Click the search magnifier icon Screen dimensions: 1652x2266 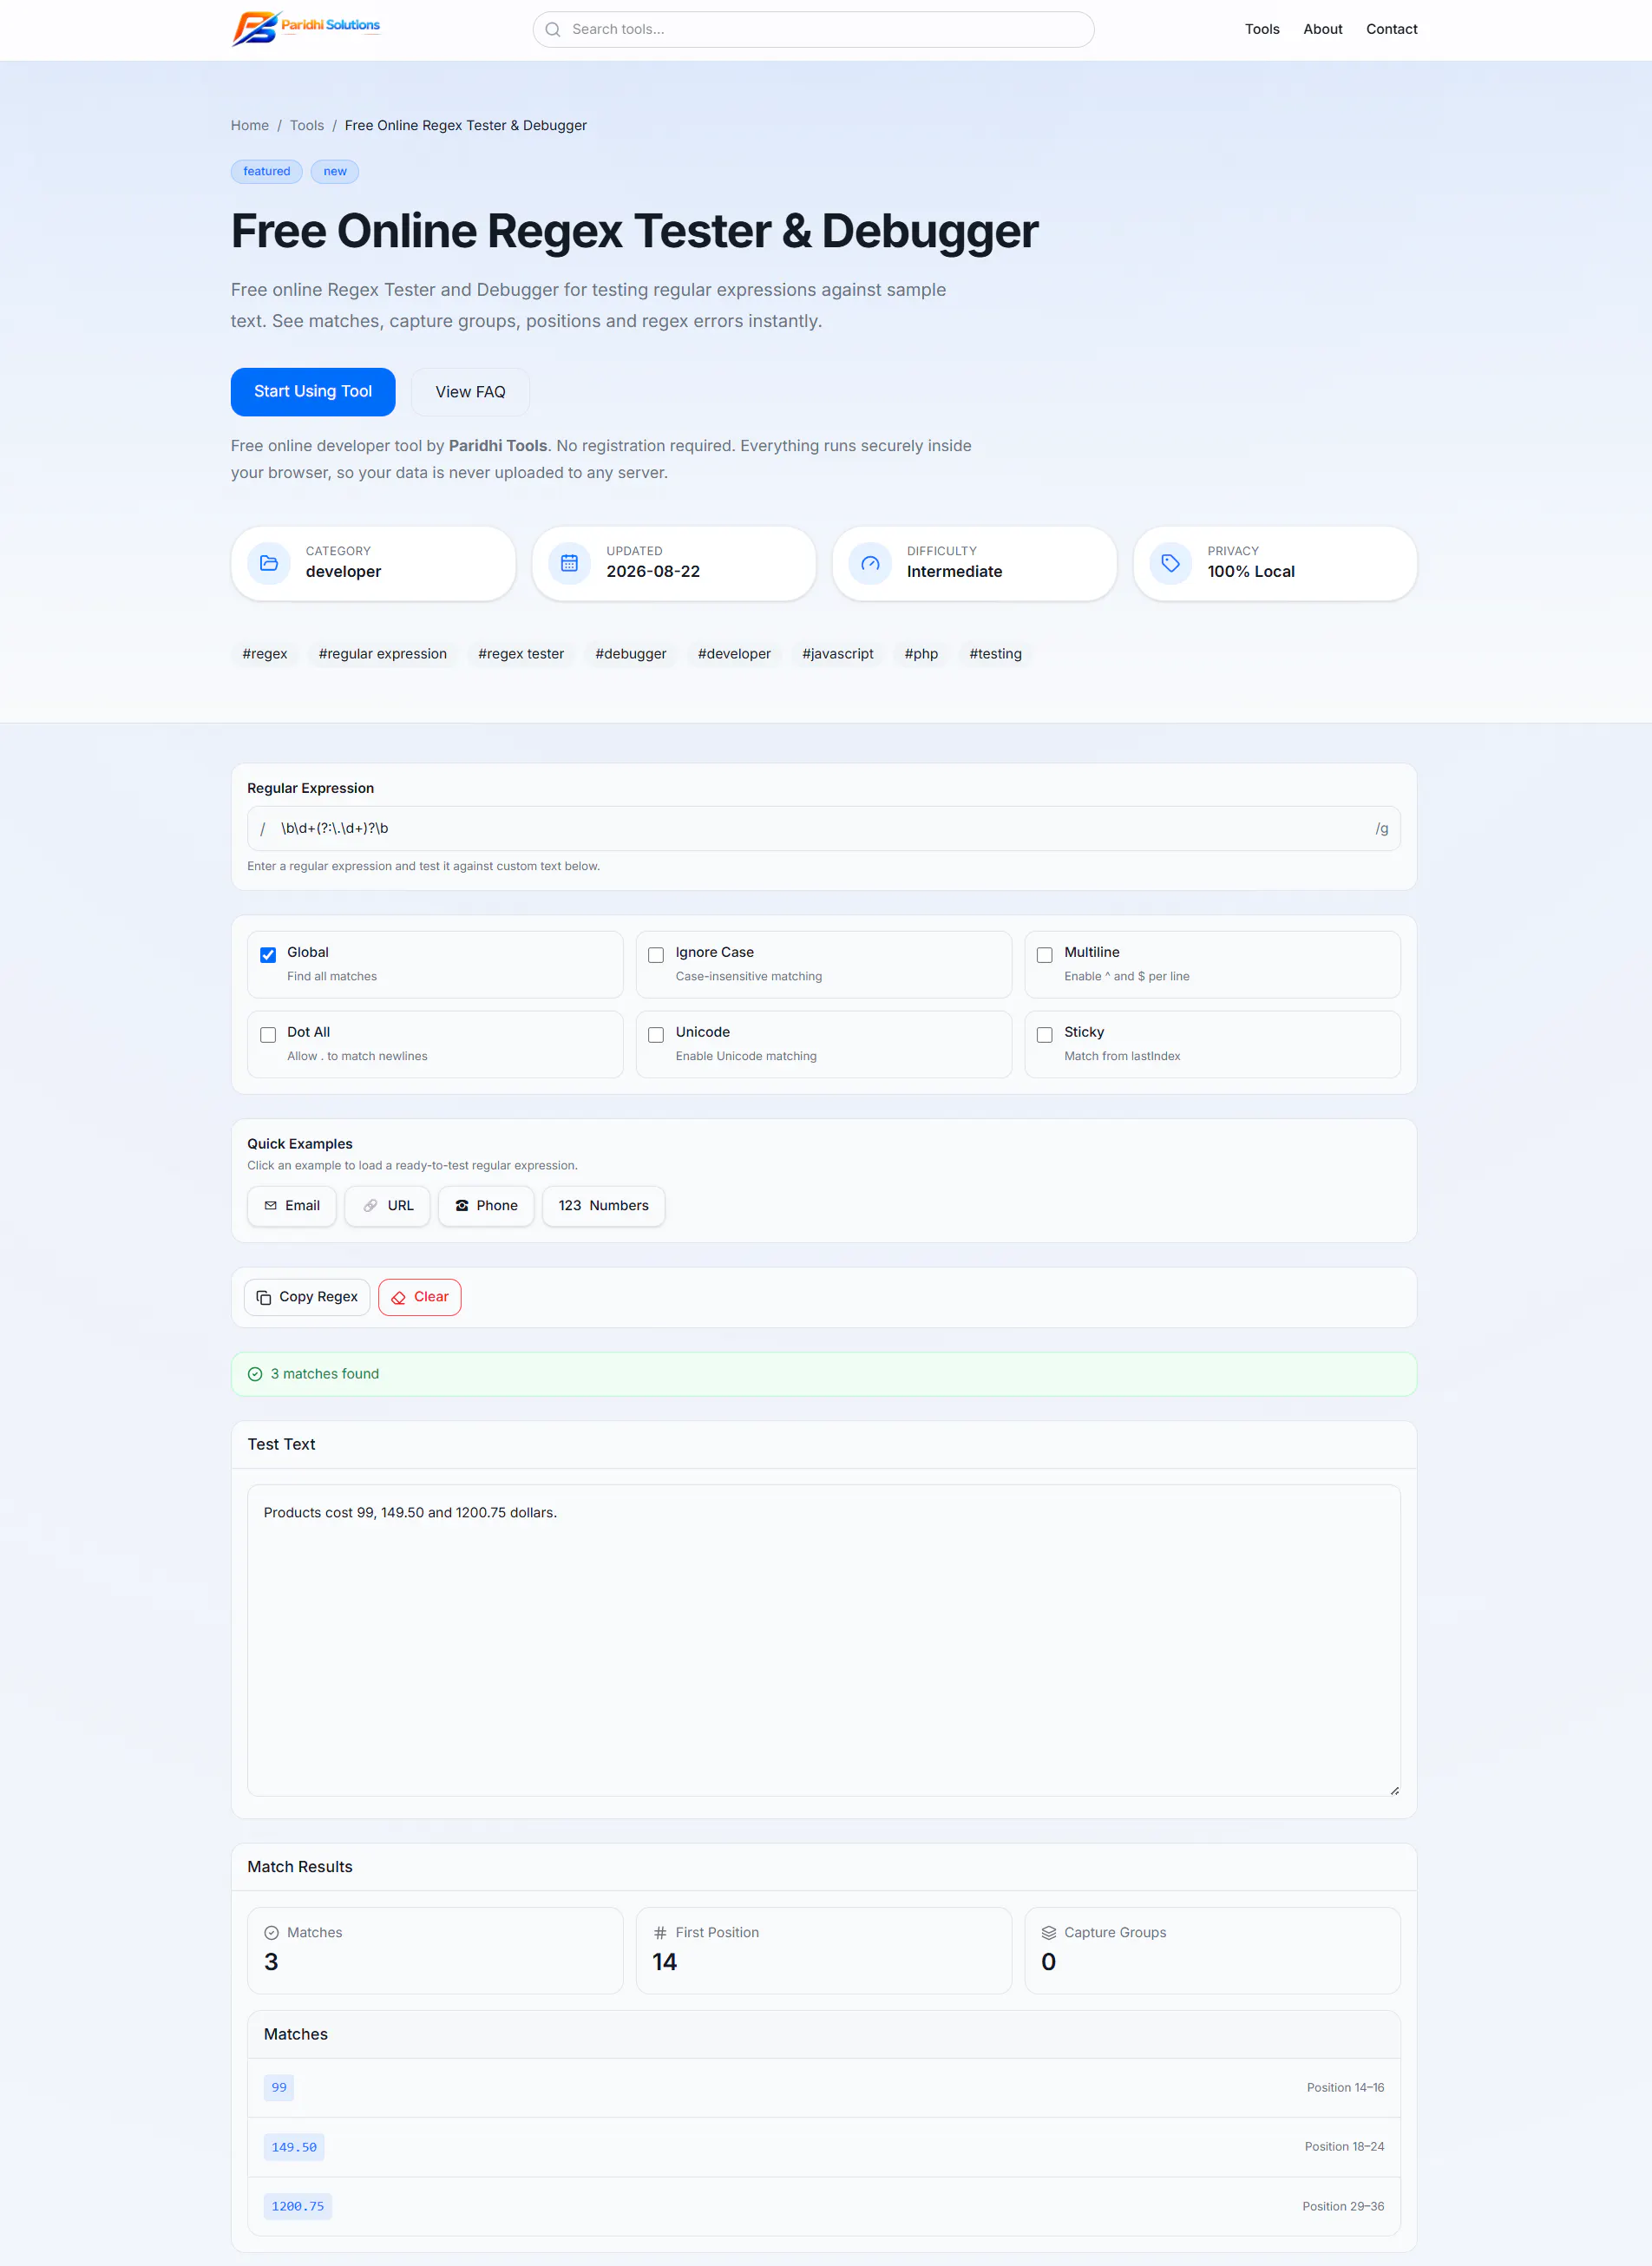tap(552, 30)
